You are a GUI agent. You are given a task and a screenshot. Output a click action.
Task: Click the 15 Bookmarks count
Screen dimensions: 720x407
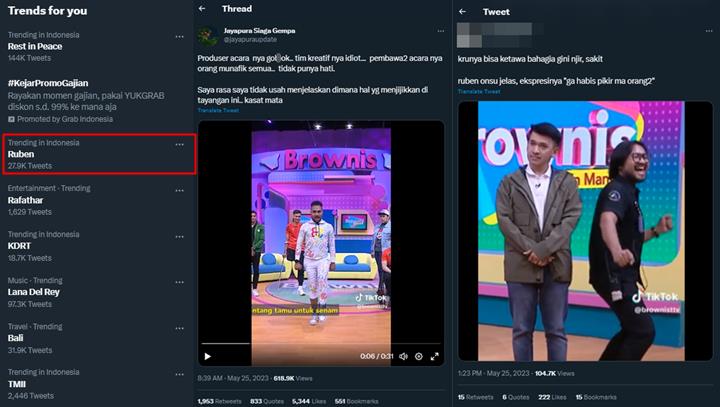tap(596, 397)
